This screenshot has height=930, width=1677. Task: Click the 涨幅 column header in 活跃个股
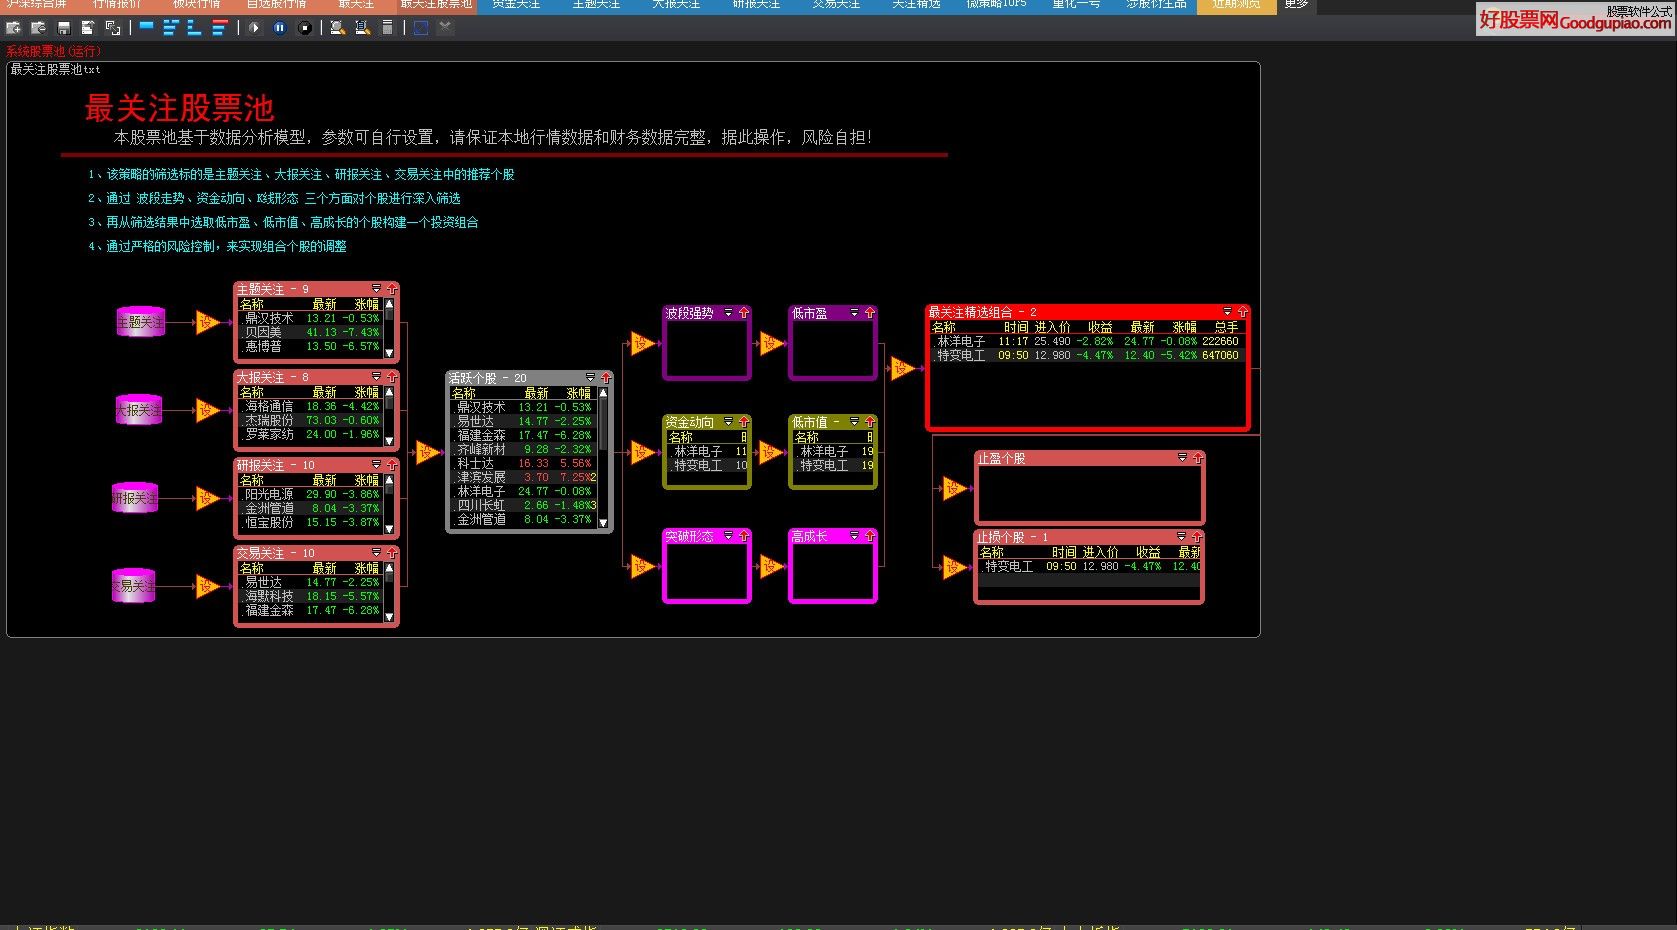tap(578, 394)
